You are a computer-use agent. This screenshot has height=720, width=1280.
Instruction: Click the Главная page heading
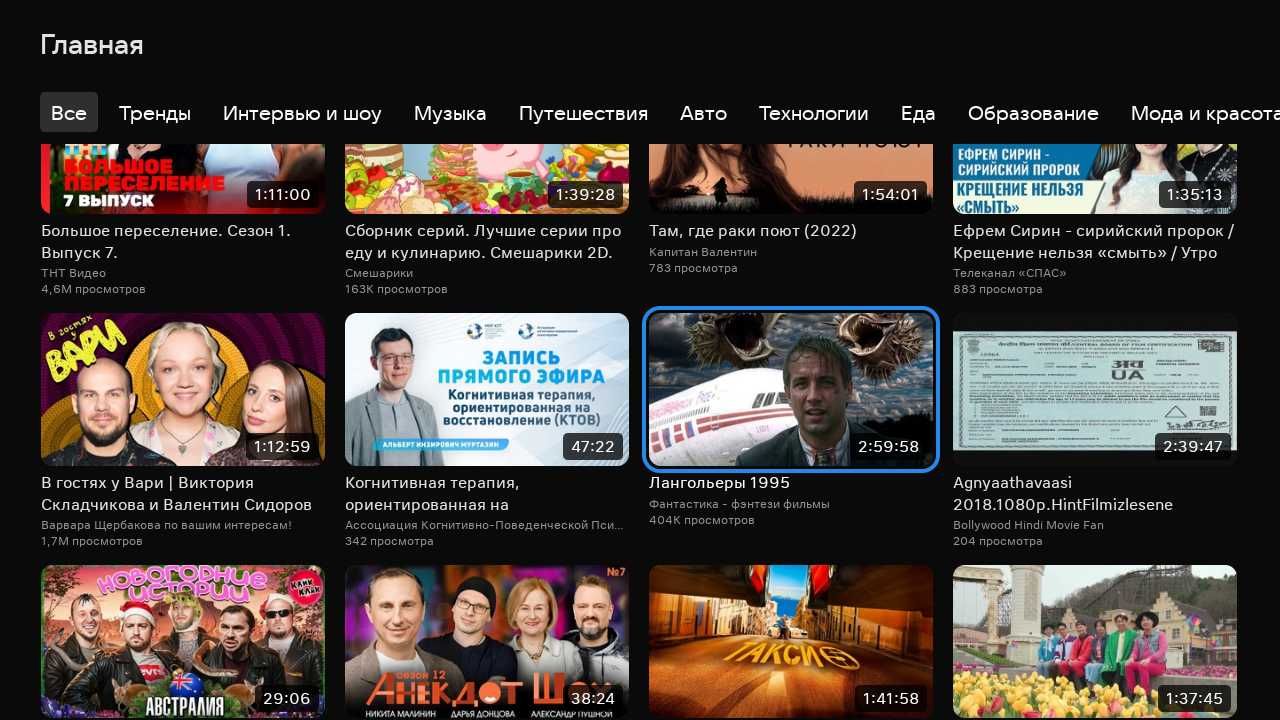point(92,45)
